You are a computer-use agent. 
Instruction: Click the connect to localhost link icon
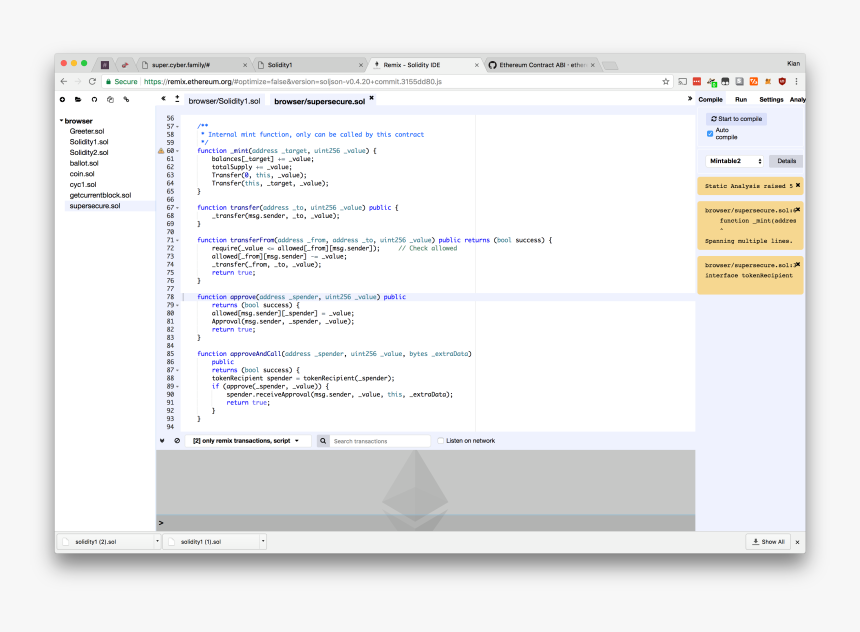point(126,99)
